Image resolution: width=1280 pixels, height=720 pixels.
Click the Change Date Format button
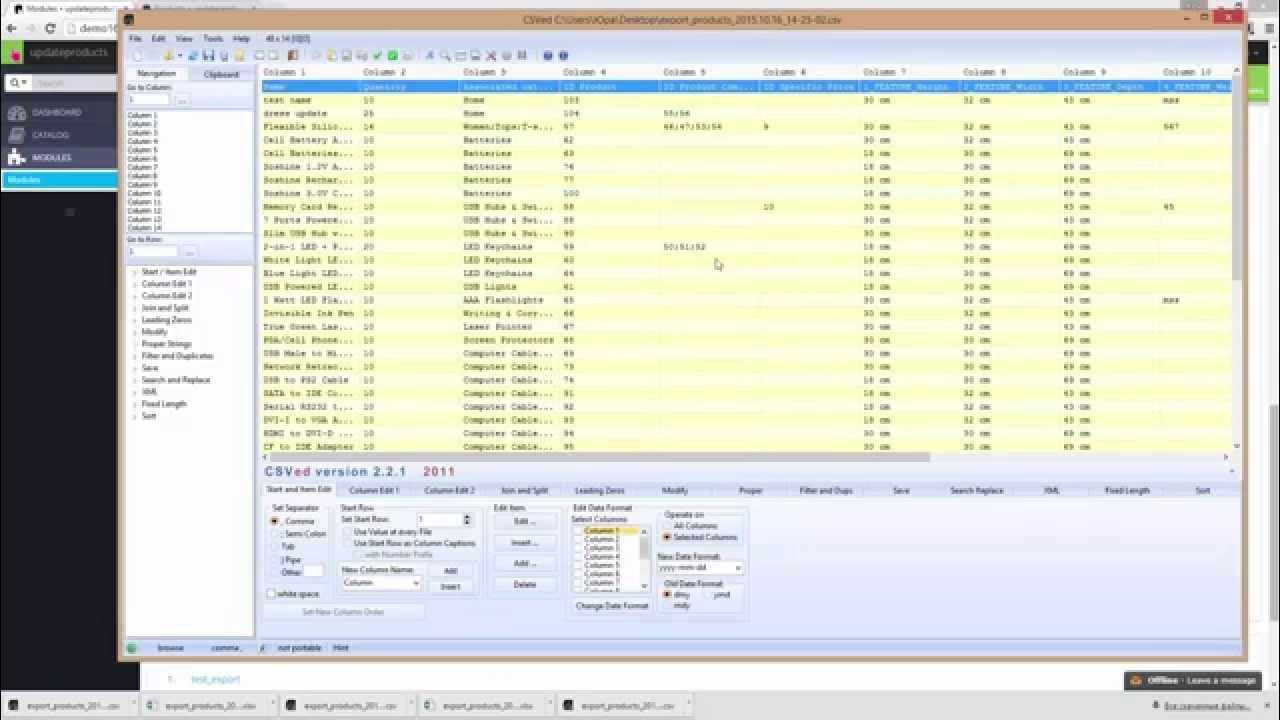(612, 606)
